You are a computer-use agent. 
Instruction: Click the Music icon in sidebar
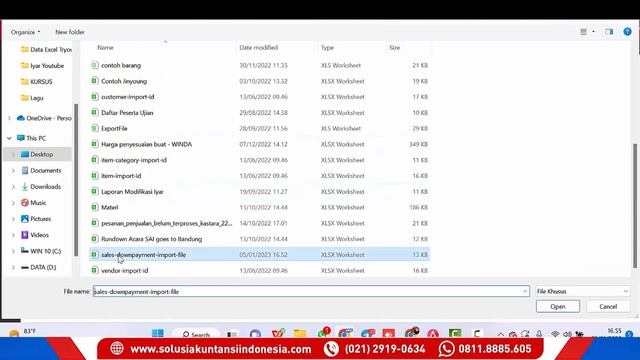(25, 202)
